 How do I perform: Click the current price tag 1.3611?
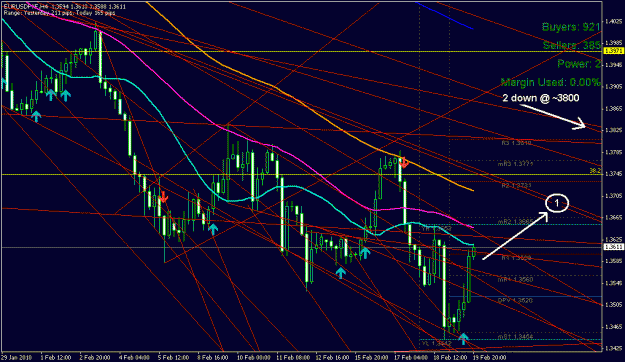[x=614, y=247]
